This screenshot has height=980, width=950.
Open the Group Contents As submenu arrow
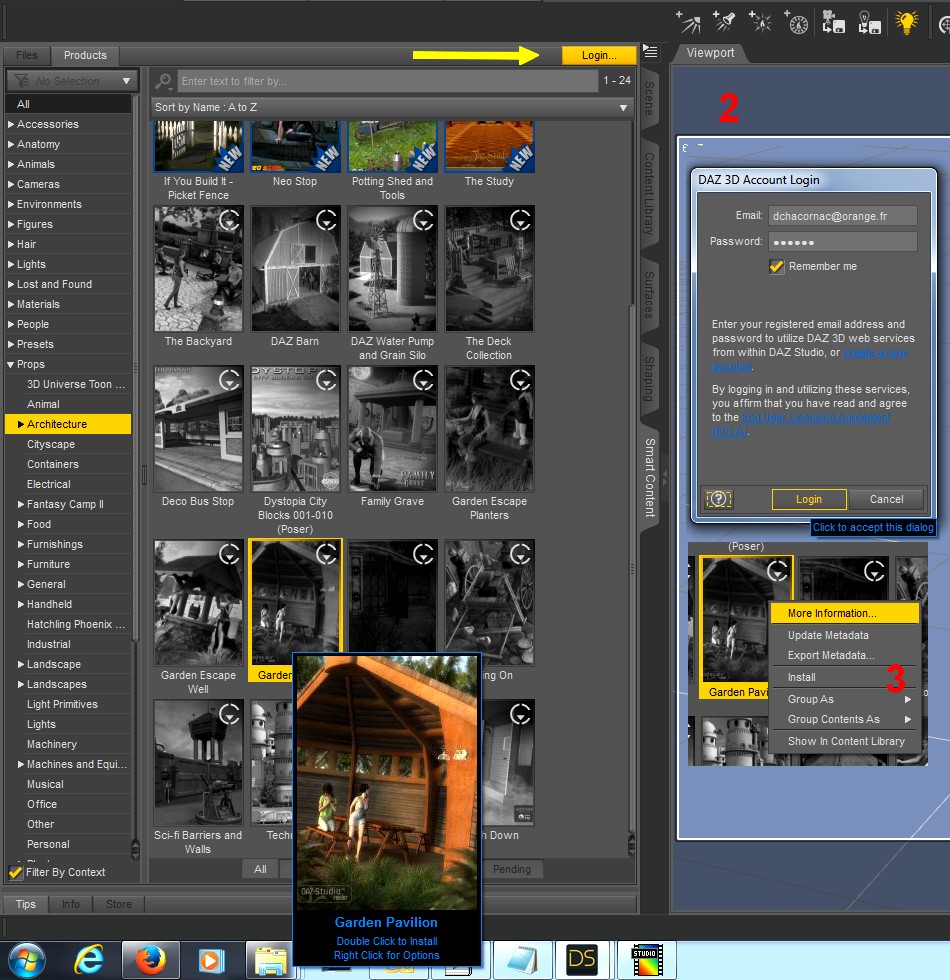pyautogui.click(x=908, y=719)
